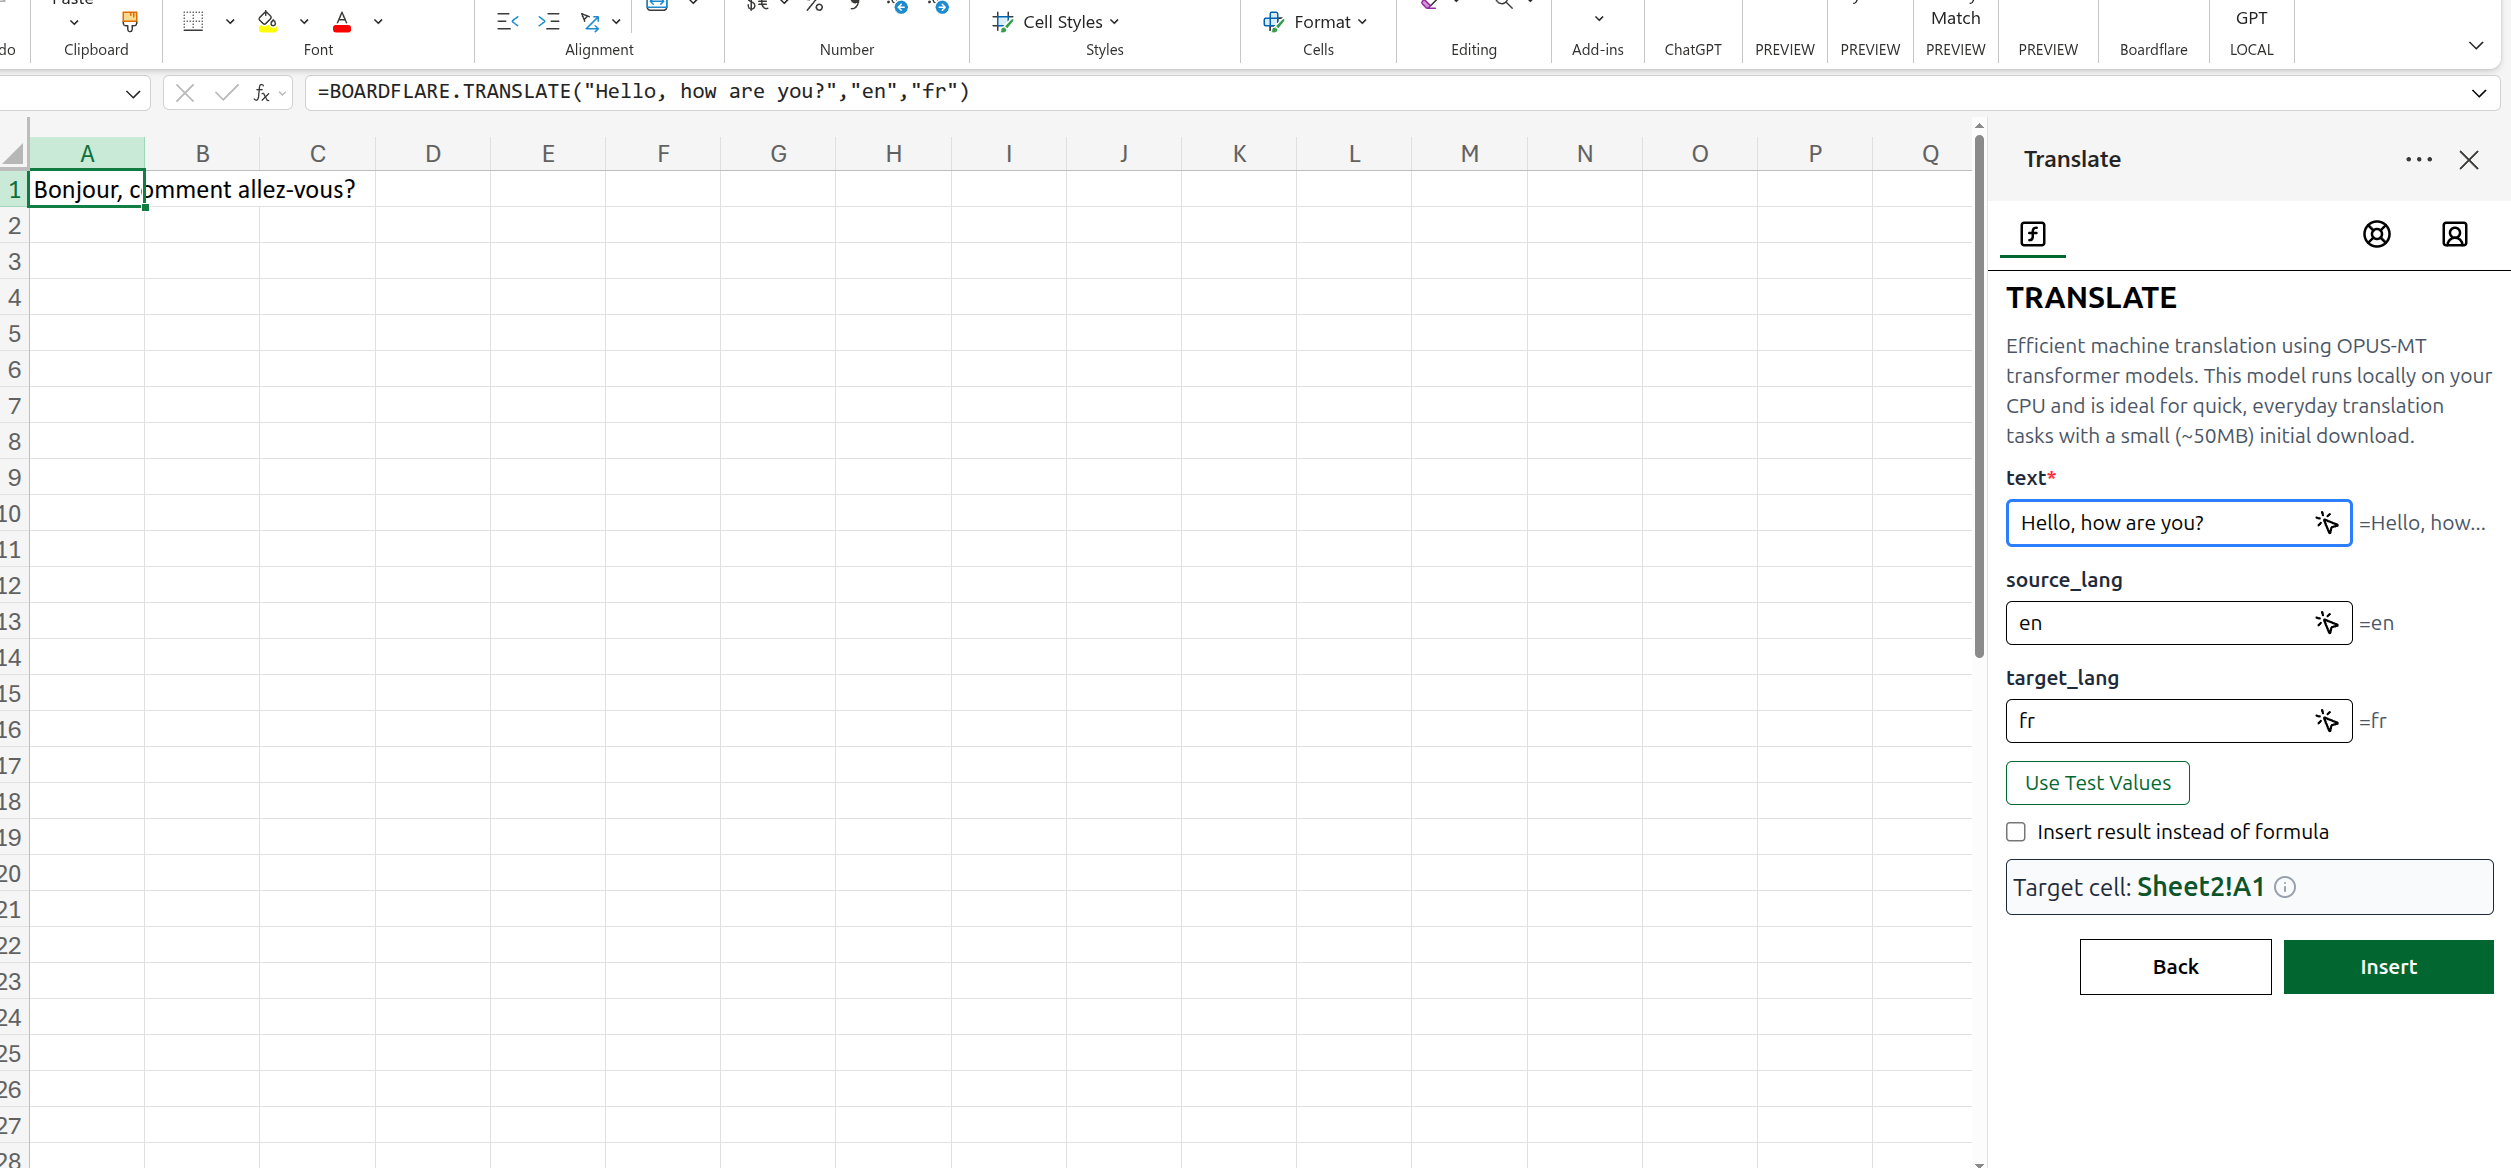Open the Cell Styles dropdown
2511x1168 pixels.
click(x=1114, y=22)
